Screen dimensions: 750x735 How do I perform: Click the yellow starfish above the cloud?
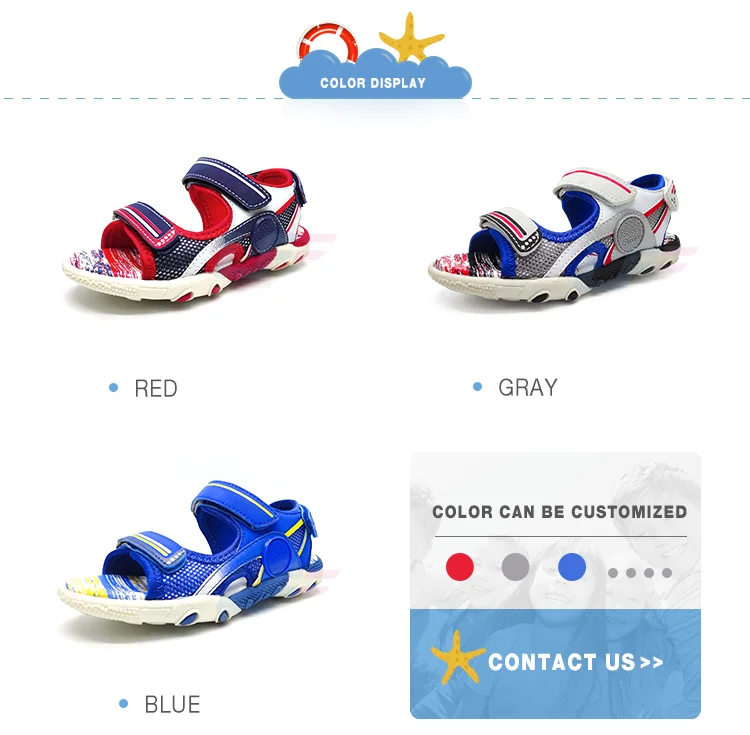(411, 37)
